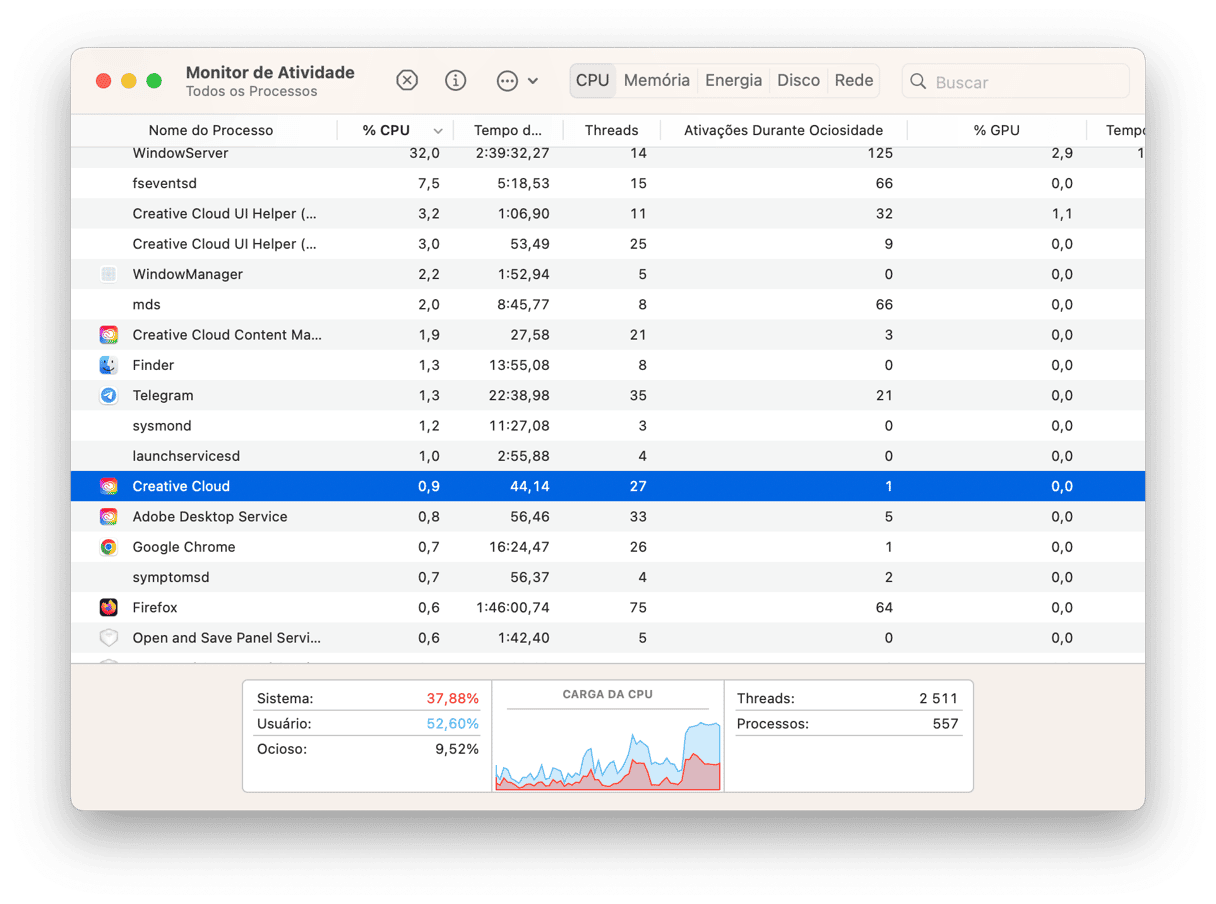Select the Firefox process name
Image resolution: width=1216 pixels, height=904 pixels.
point(155,607)
